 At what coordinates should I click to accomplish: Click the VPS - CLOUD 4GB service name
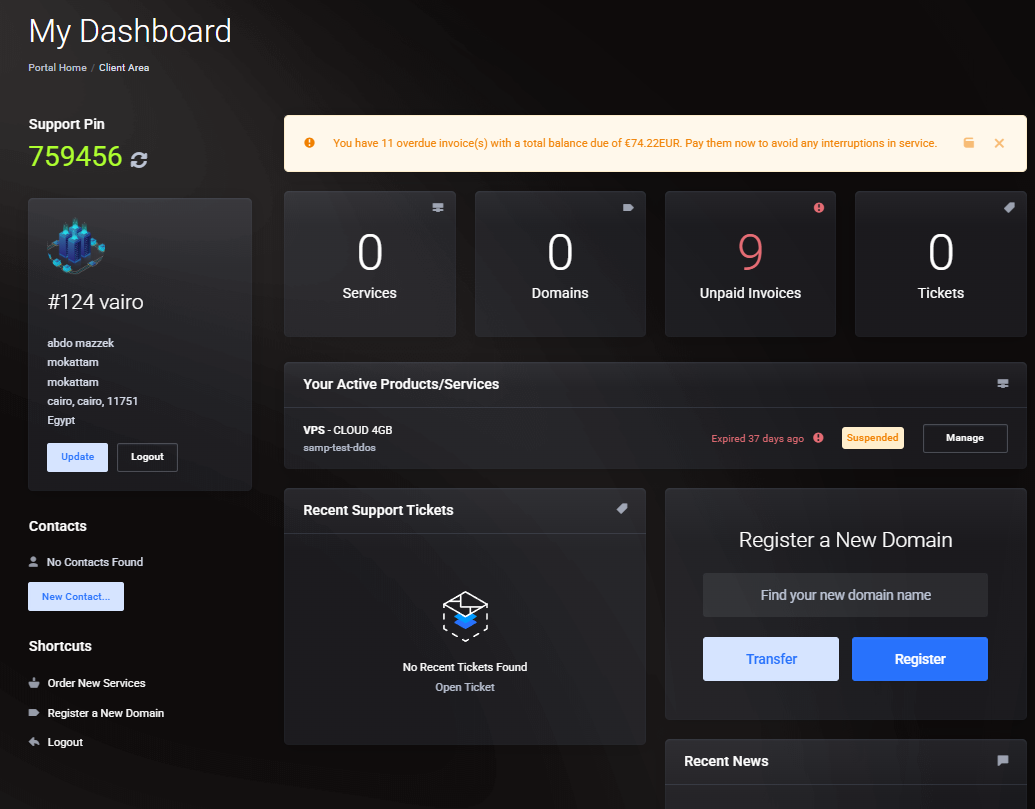[348, 430]
